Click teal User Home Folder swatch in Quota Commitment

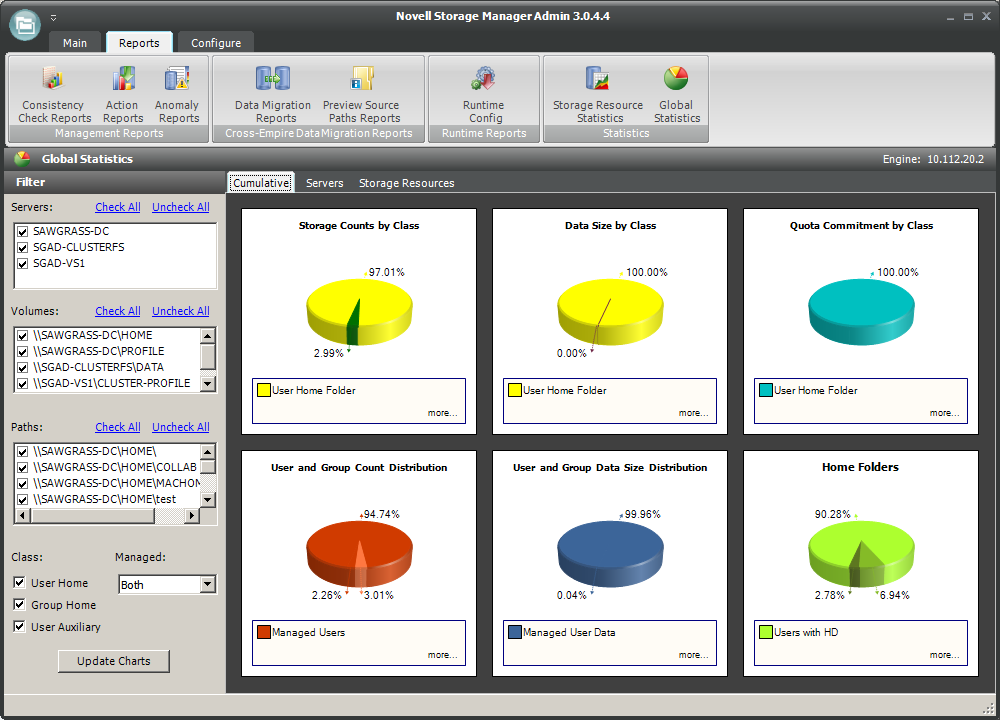[766, 390]
